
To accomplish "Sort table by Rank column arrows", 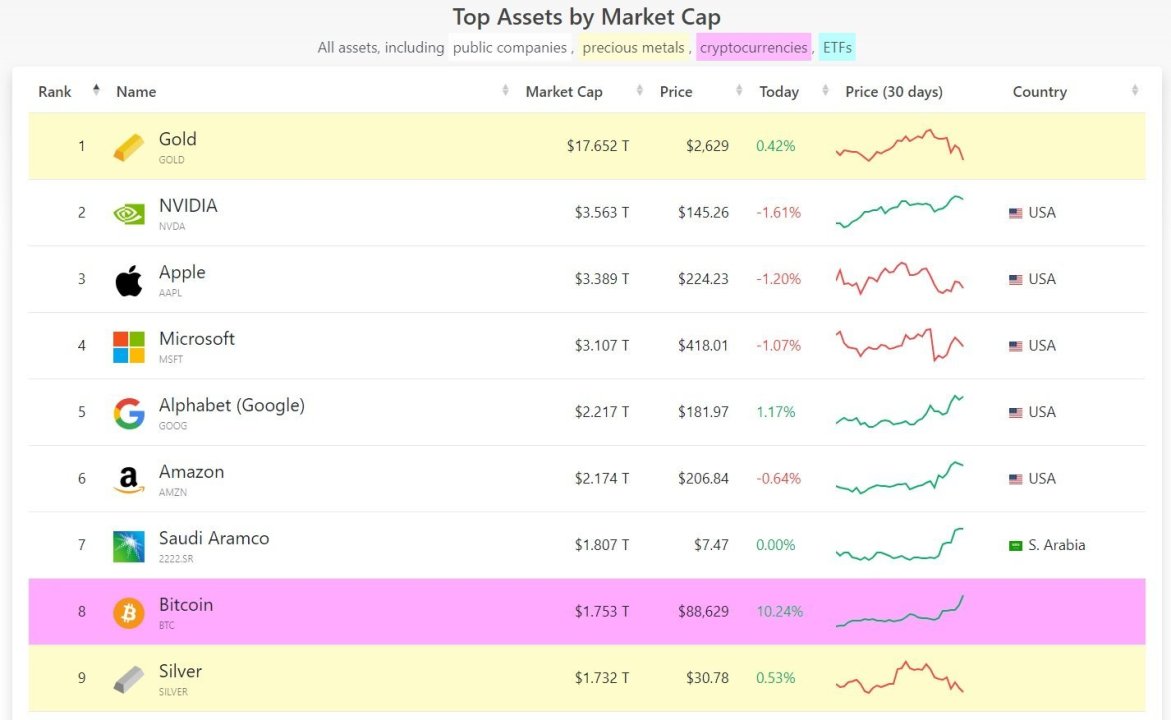I will (96, 91).
